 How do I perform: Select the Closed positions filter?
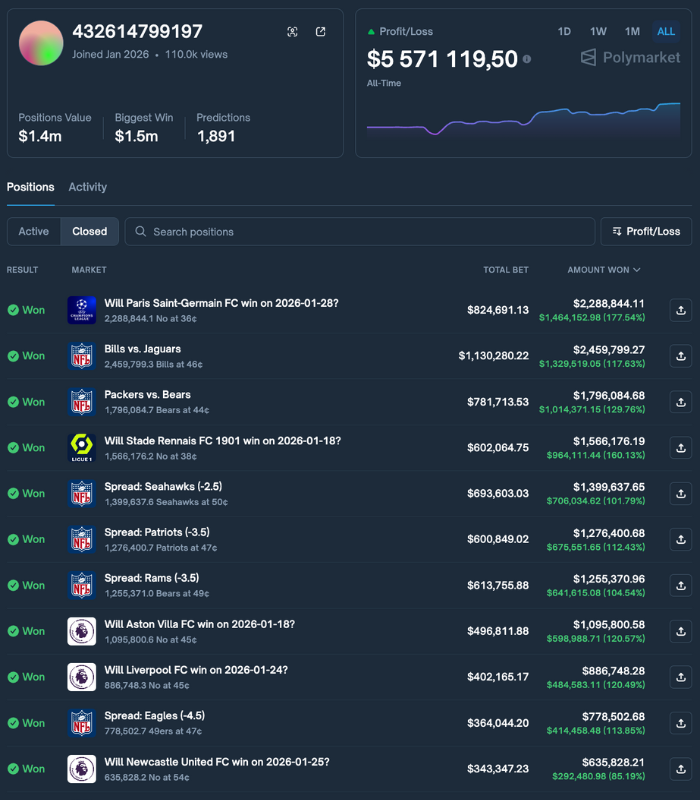pos(90,232)
